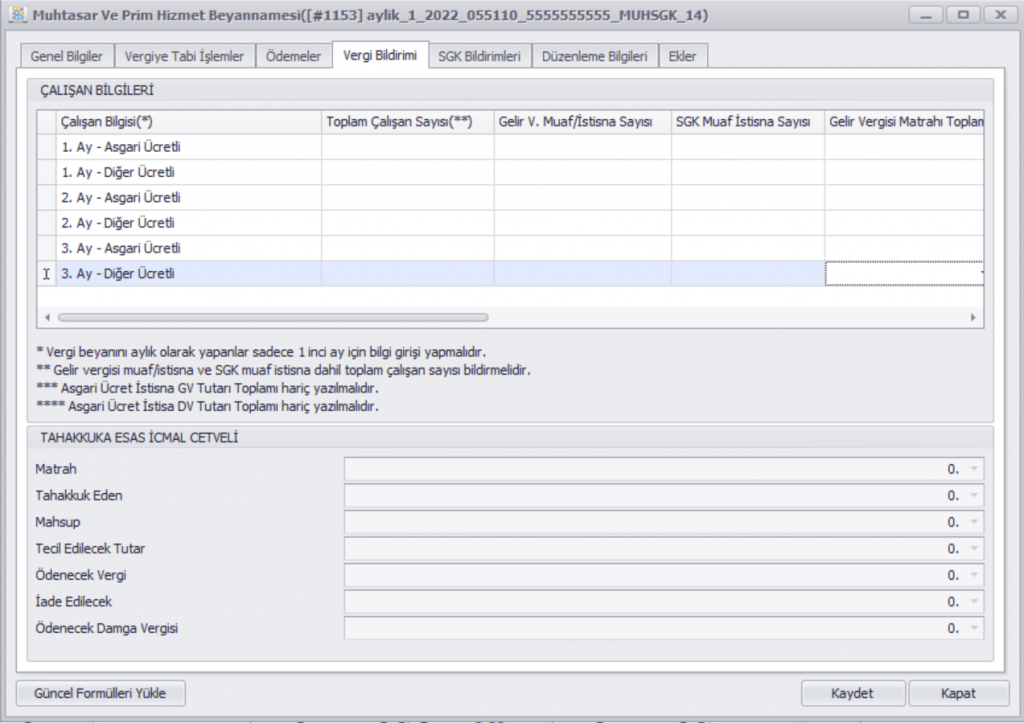1024x723 pixels.
Task: Open Ödenecek Damga Vergisi dropdown arrow
Action: (974, 628)
